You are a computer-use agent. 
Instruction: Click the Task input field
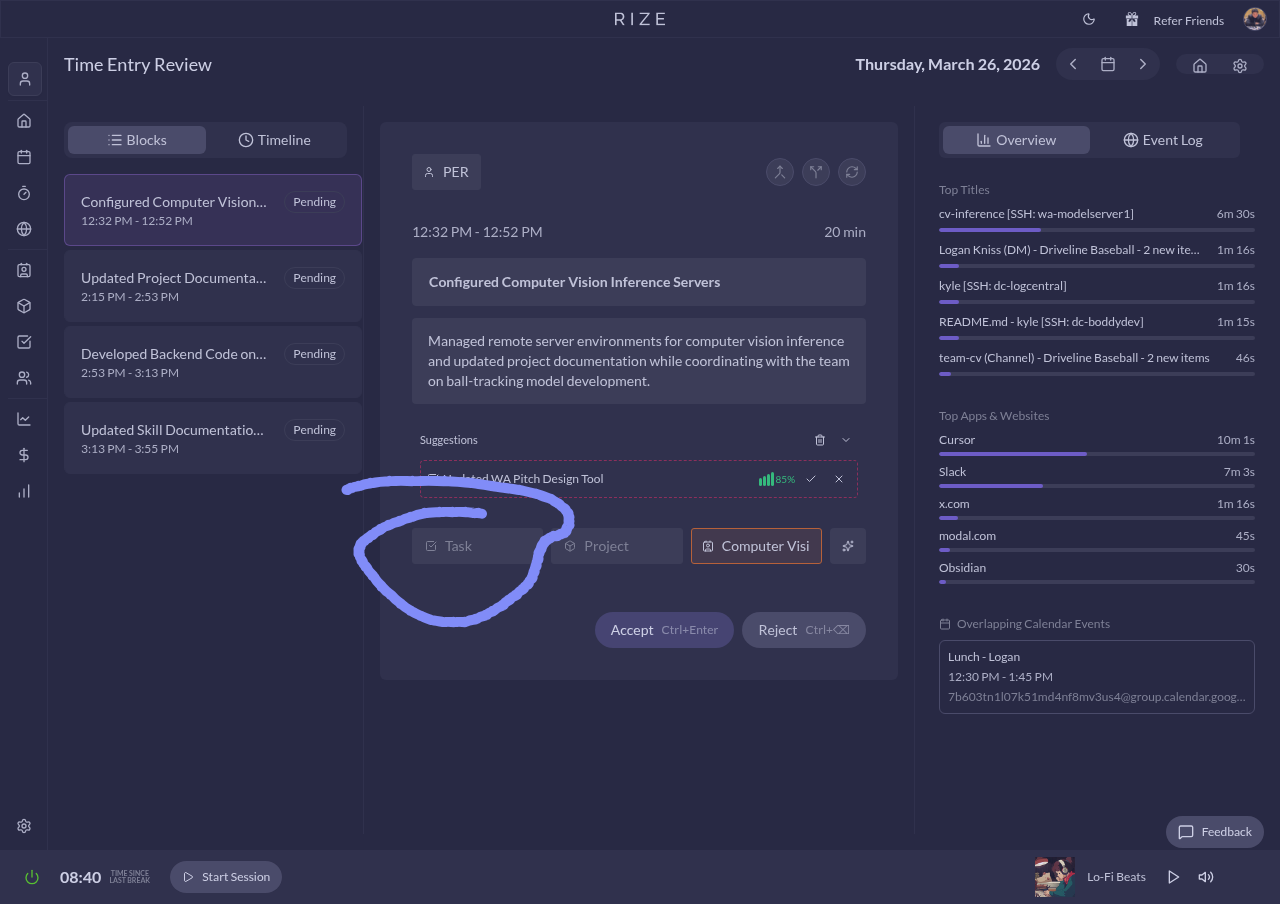[x=477, y=546]
